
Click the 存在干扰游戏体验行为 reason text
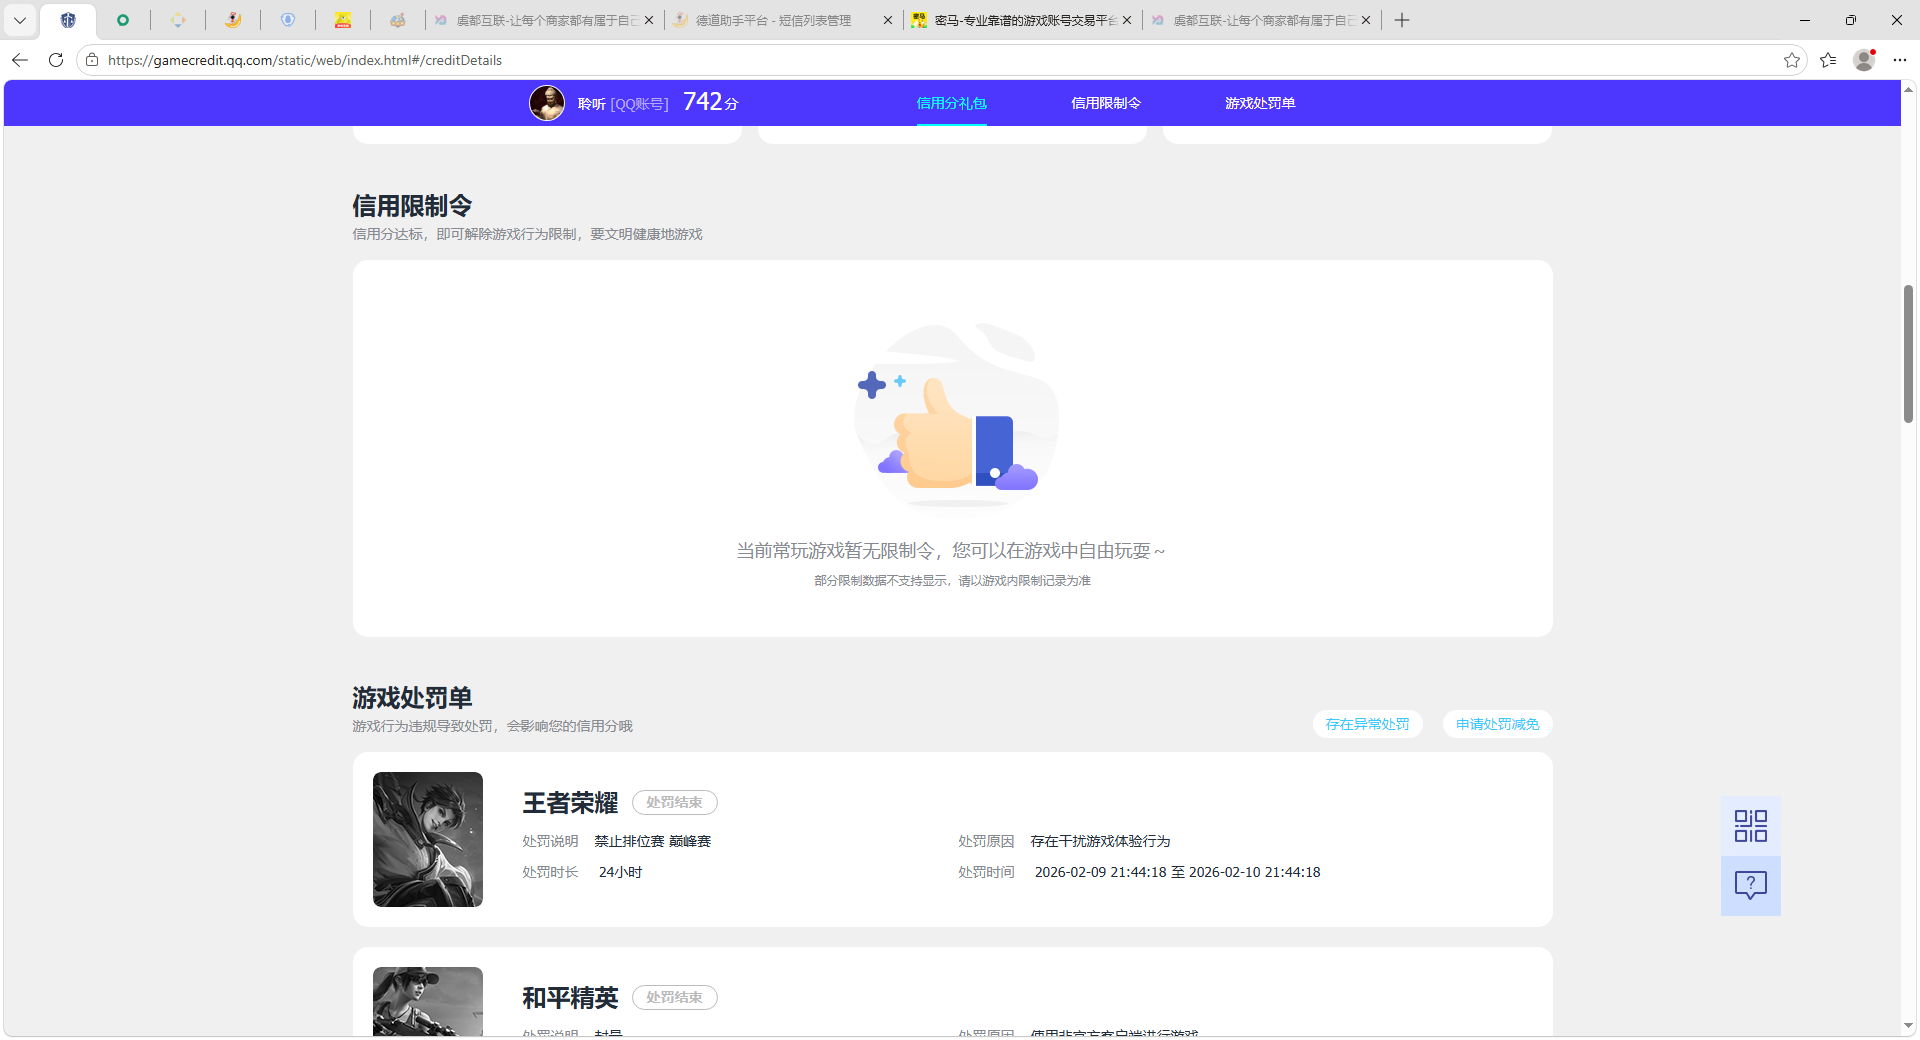pyautogui.click(x=1100, y=841)
